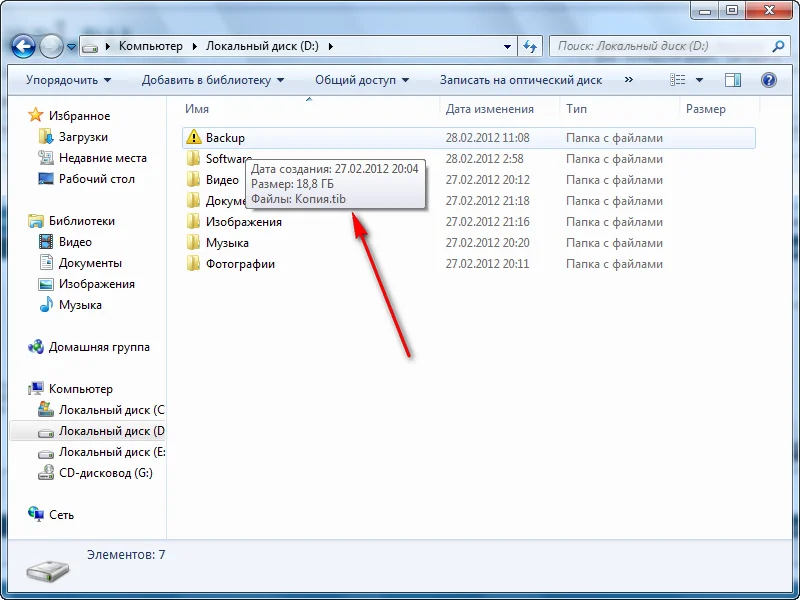Open address bar history dropdown
The image size is (800, 600).
[507, 46]
